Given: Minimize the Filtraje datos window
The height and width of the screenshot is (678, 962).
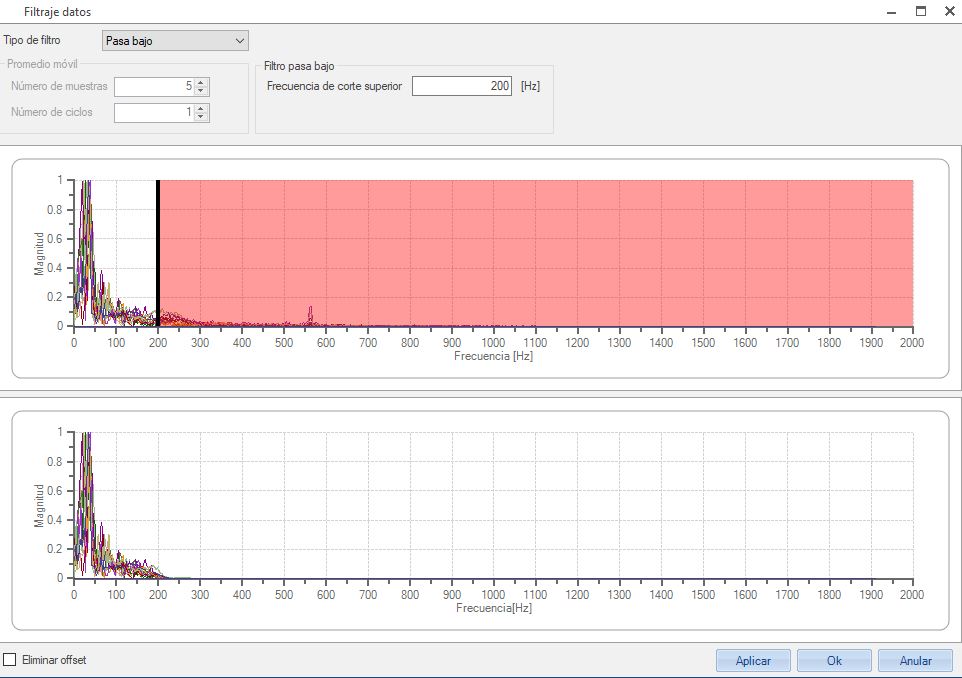Looking at the screenshot, I should click(x=891, y=12).
